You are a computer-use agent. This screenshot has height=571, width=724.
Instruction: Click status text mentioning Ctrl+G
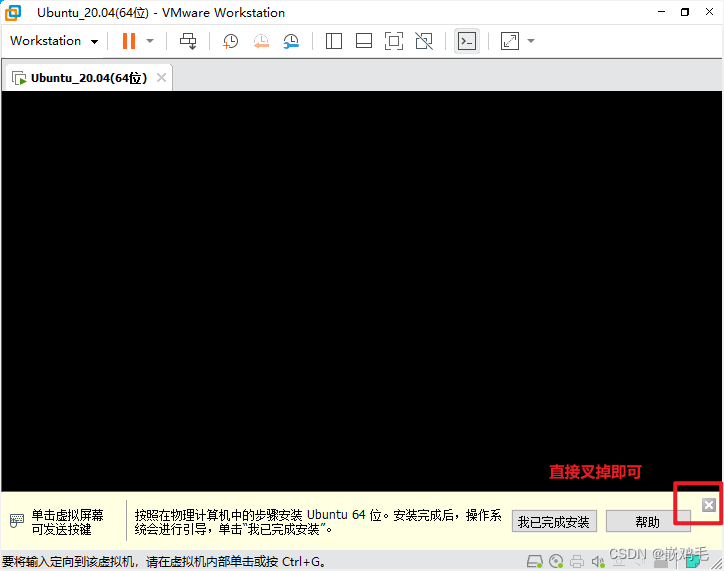164,561
